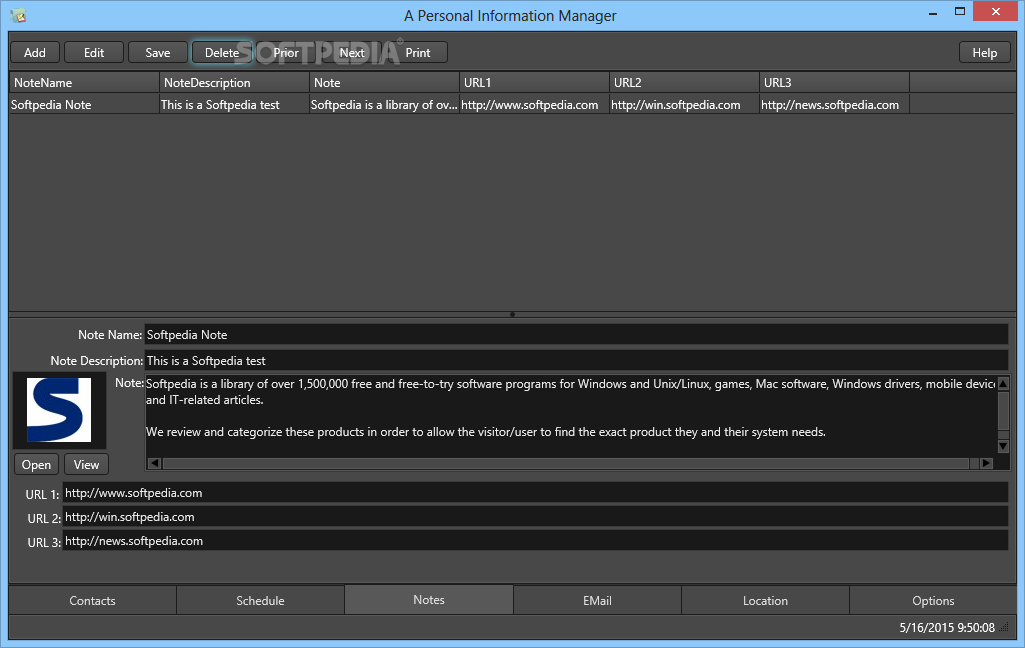The width and height of the screenshot is (1025, 648).
Task: Click the View image button
Action: tap(86, 464)
